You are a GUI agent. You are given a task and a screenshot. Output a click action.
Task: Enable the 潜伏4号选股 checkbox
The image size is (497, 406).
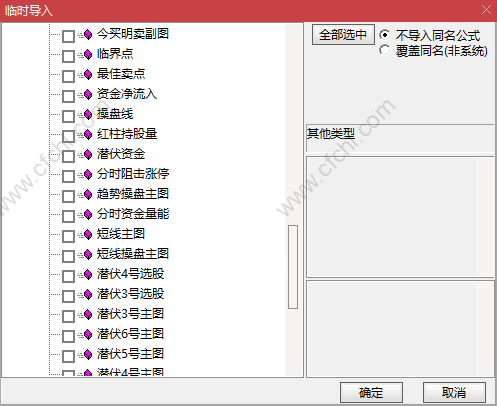pyautogui.click(x=68, y=276)
